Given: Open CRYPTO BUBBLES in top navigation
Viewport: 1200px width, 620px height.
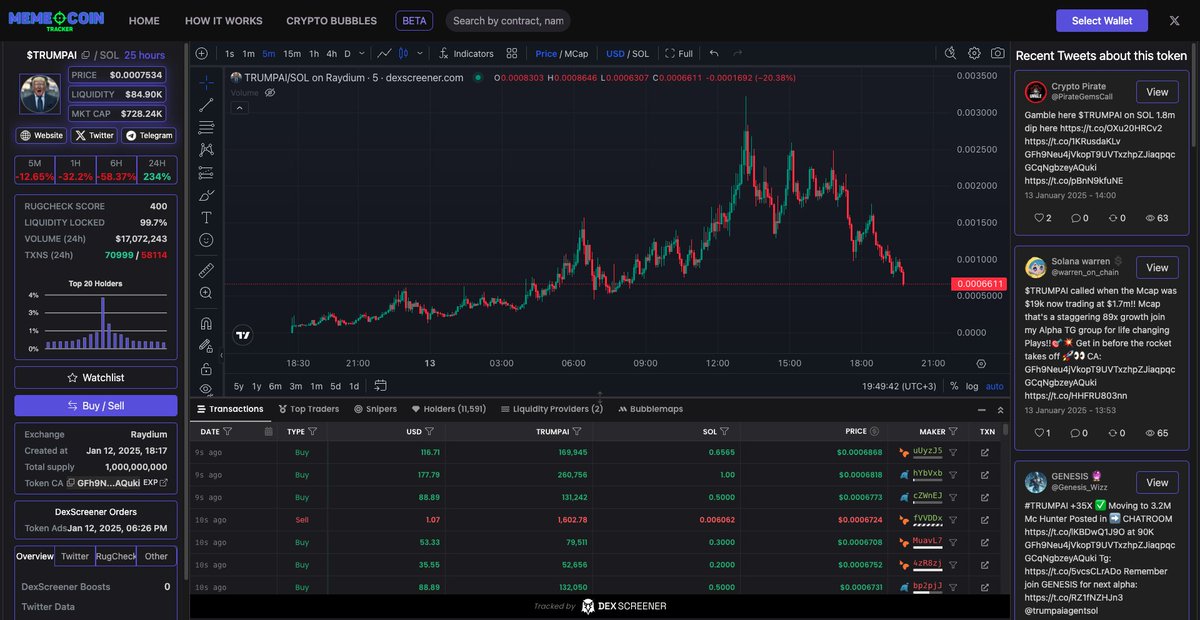Looking at the screenshot, I should tap(332, 20).
